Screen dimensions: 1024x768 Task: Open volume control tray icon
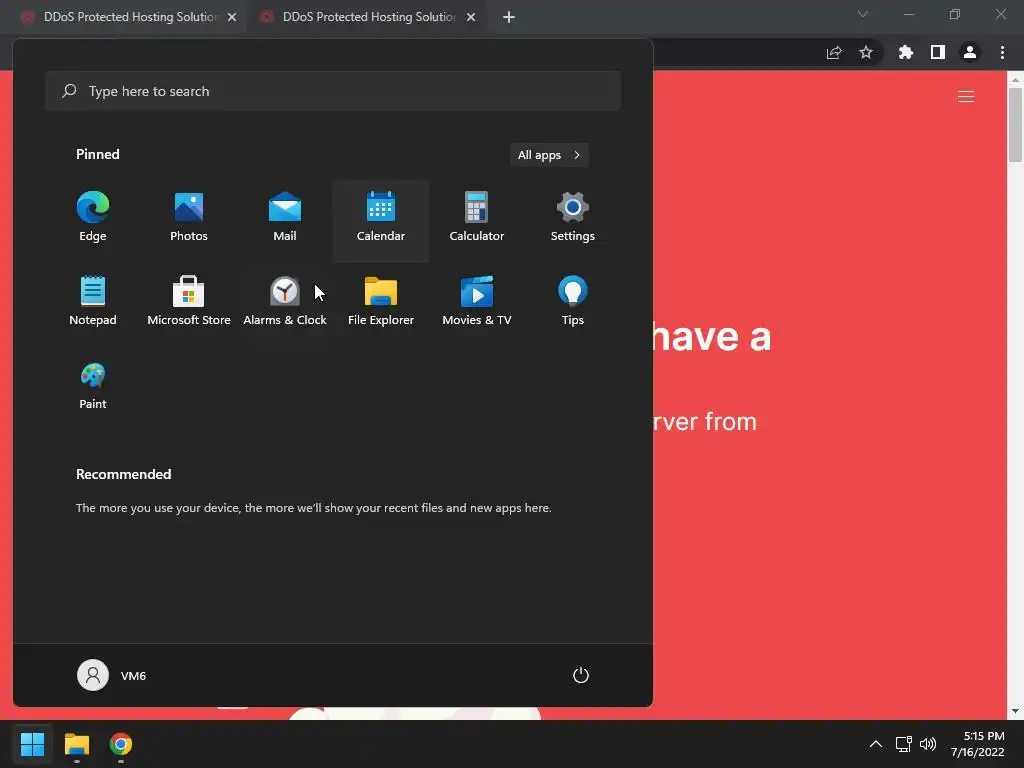[x=927, y=744]
